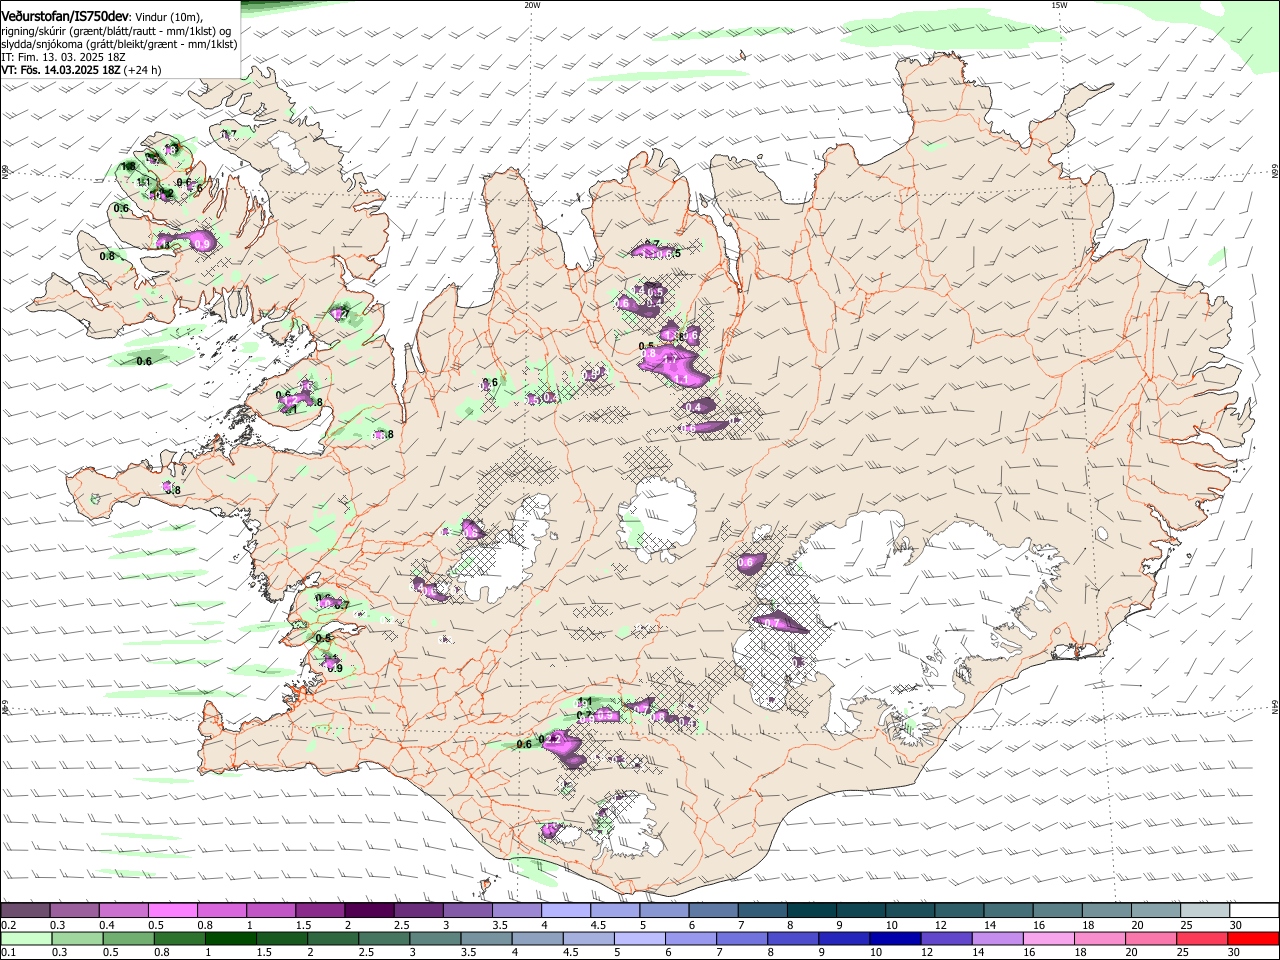Screen dimensions: 1280x960
Task: Select the 'VT: Fös. 14.03.2025 18Z' valid time line
Action: [61, 70]
